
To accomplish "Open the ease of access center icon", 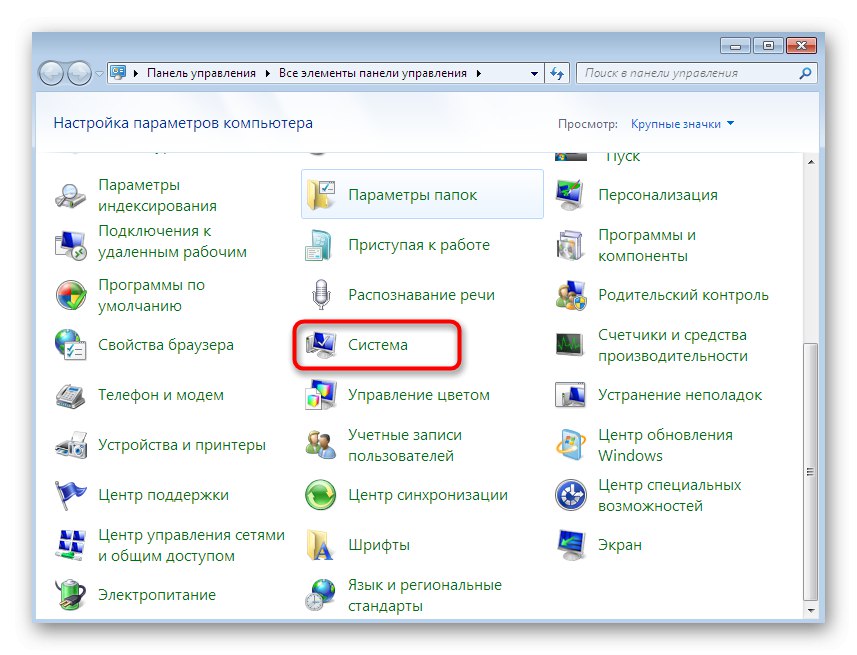I will coord(571,495).
